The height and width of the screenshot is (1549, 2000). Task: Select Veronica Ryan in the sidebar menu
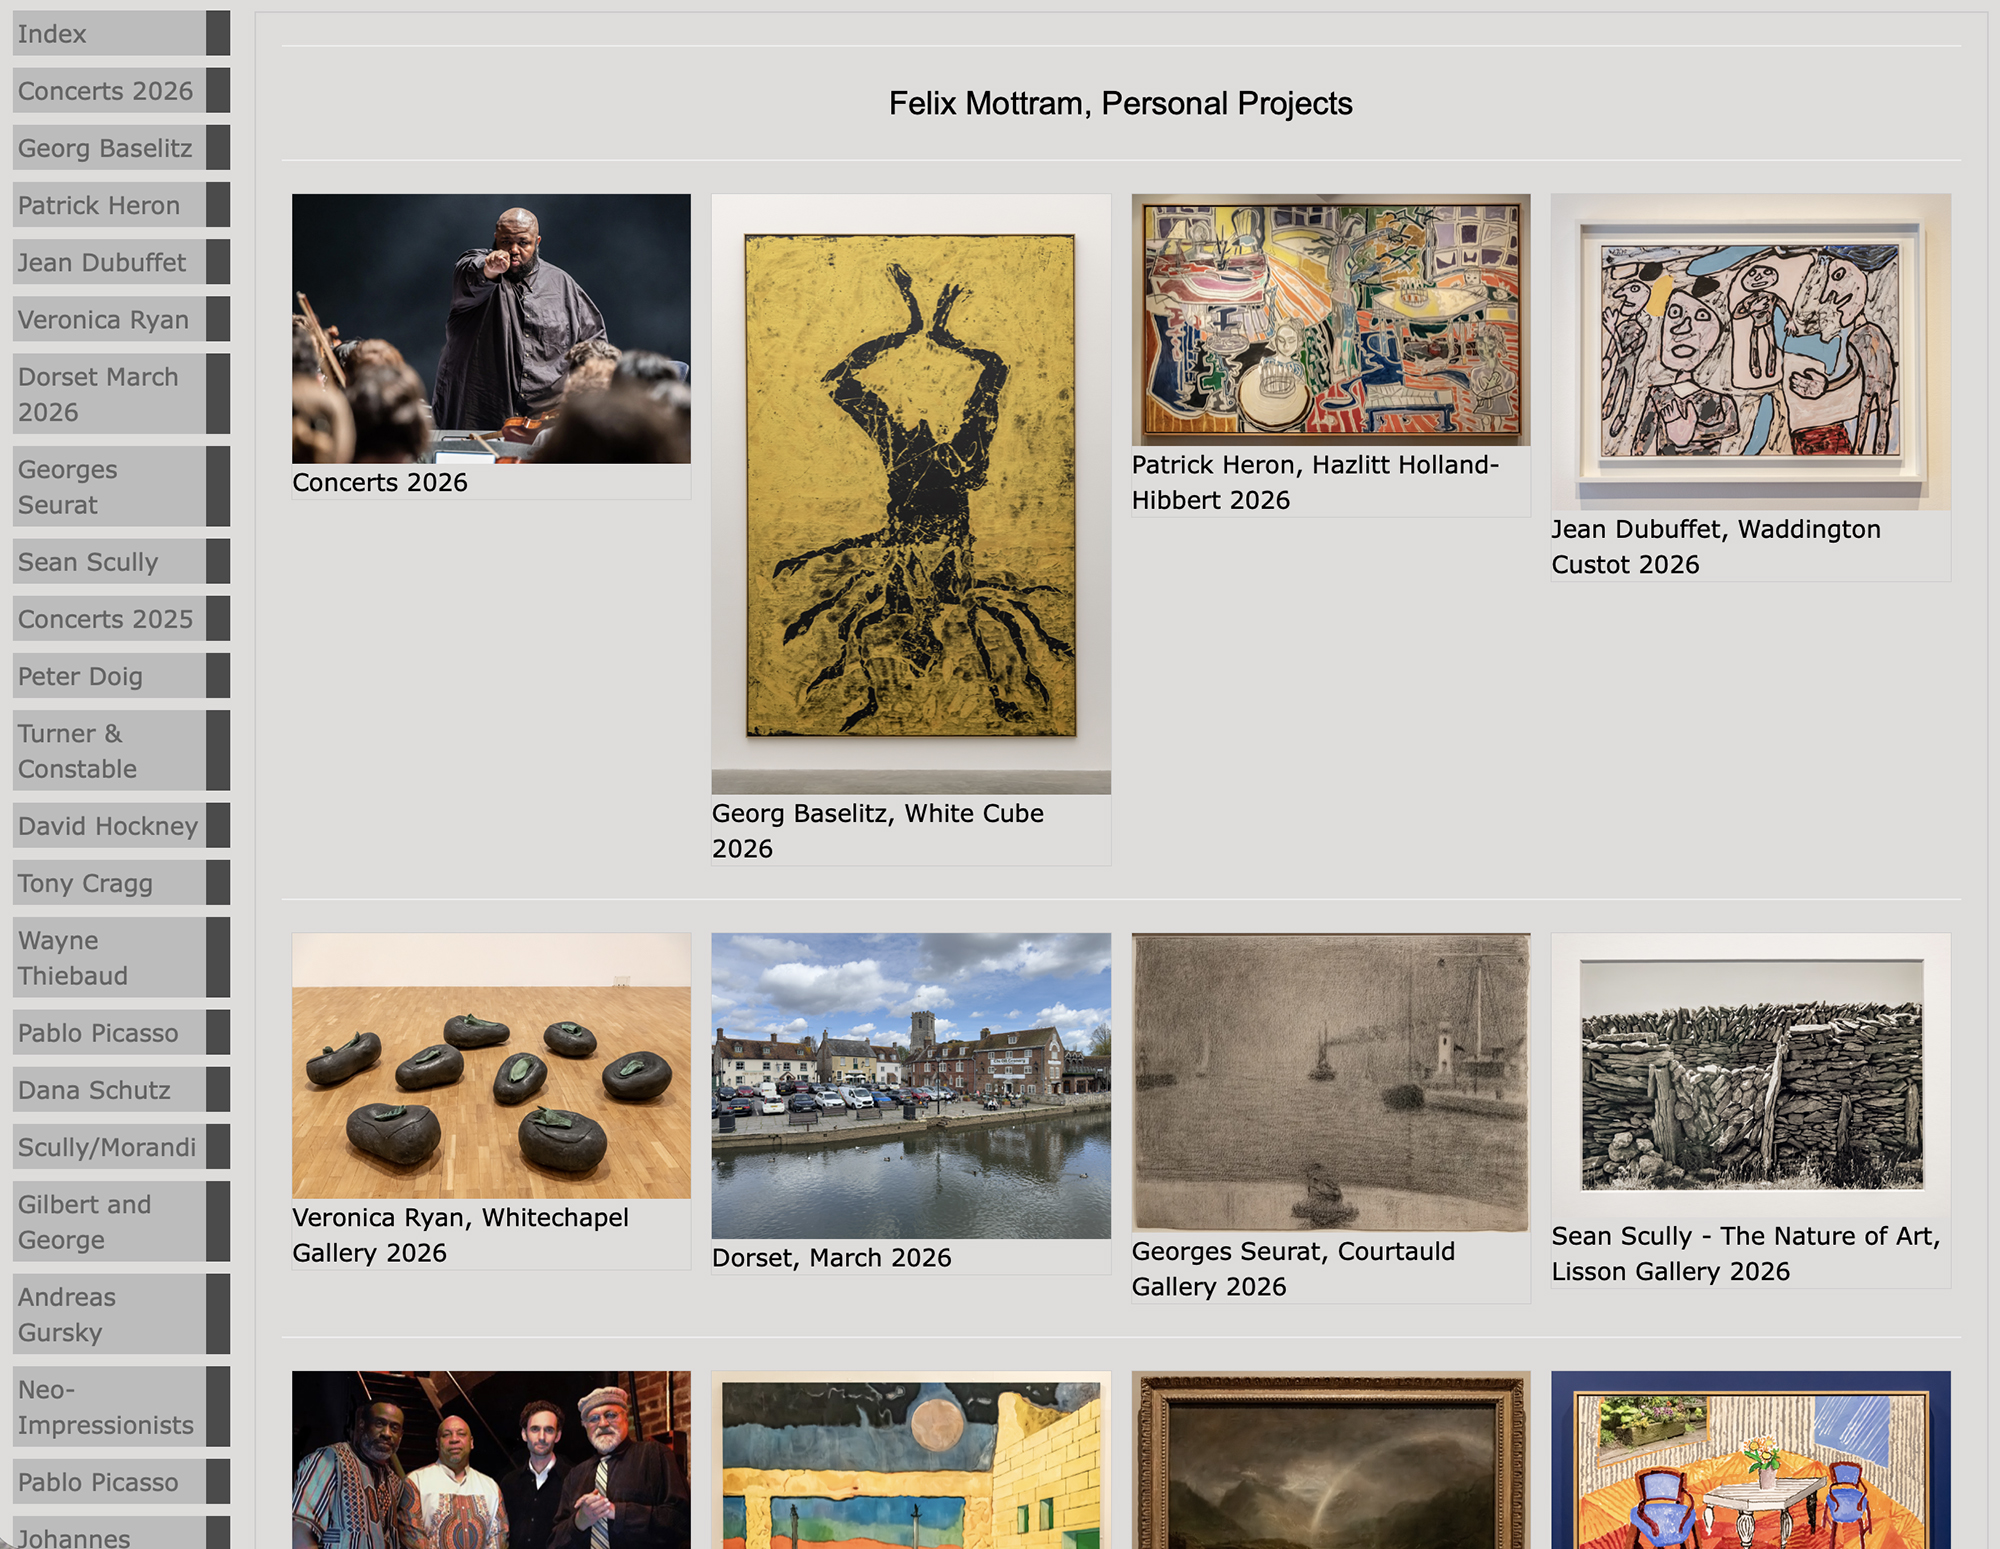tap(121, 319)
